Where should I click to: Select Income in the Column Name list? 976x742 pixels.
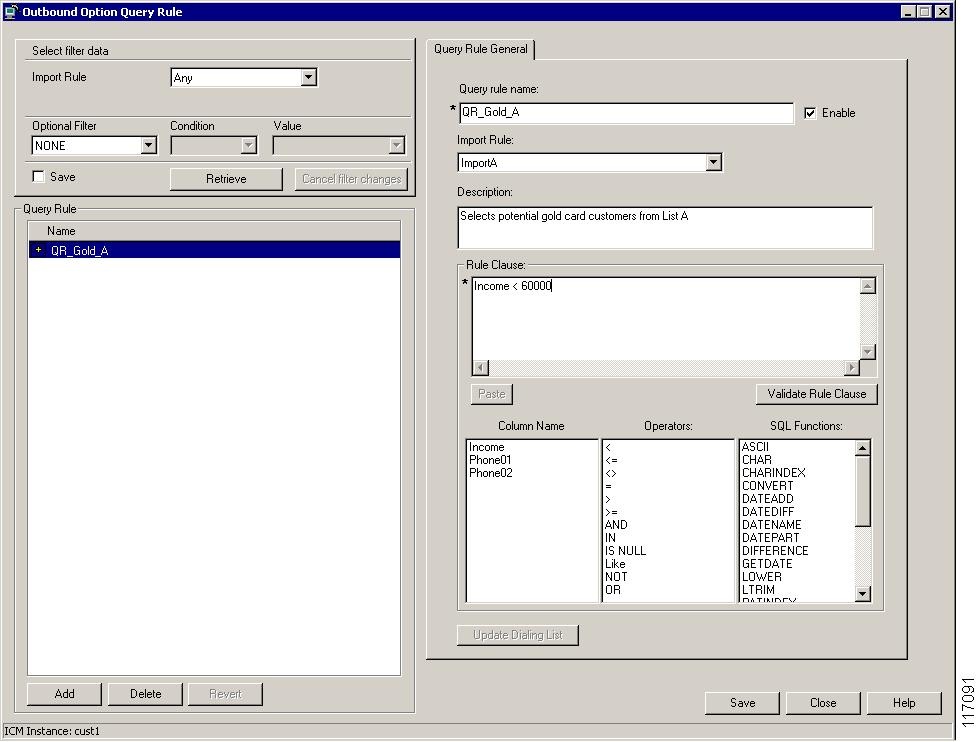point(487,447)
